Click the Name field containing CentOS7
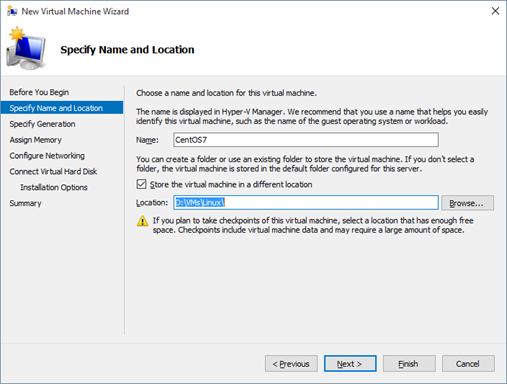 [x=306, y=140]
